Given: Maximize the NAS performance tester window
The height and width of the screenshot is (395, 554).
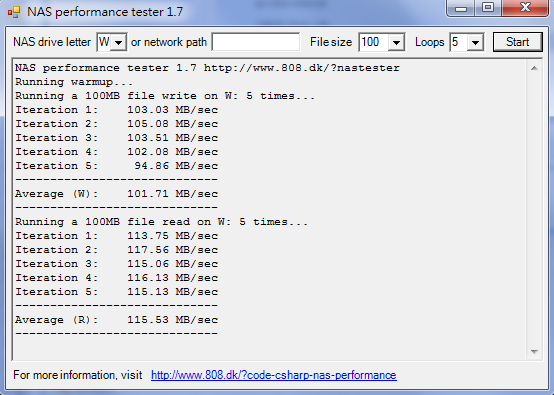Looking at the screenshot, I should pos(488,8).
